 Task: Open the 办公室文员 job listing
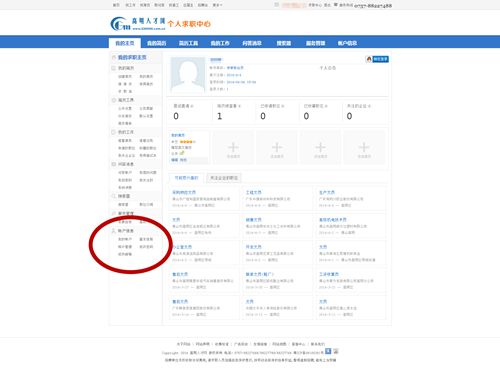pos(182,247)
